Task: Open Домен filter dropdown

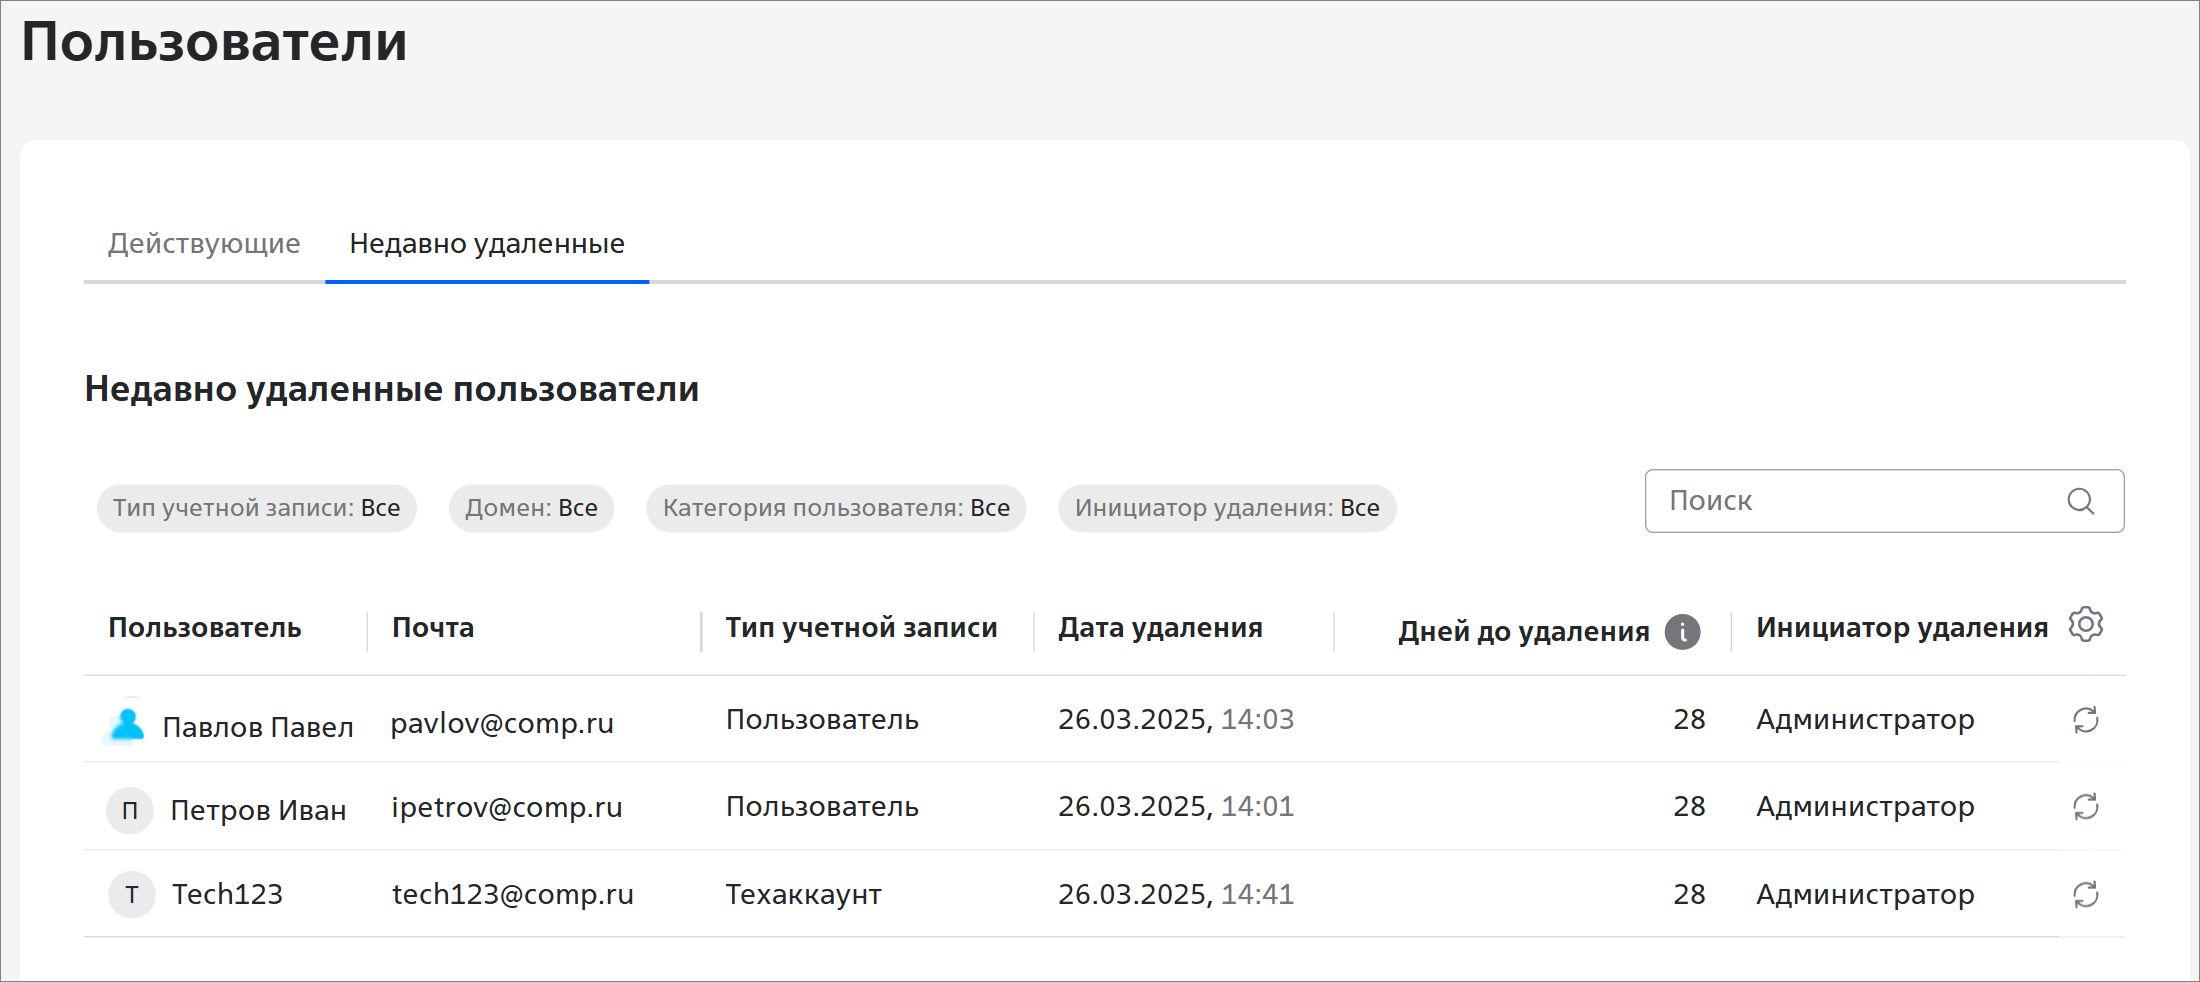Action: pos(531,508)
